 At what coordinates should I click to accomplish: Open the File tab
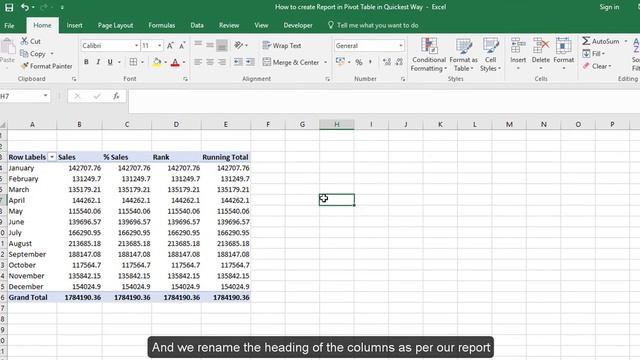click(9, 25)
